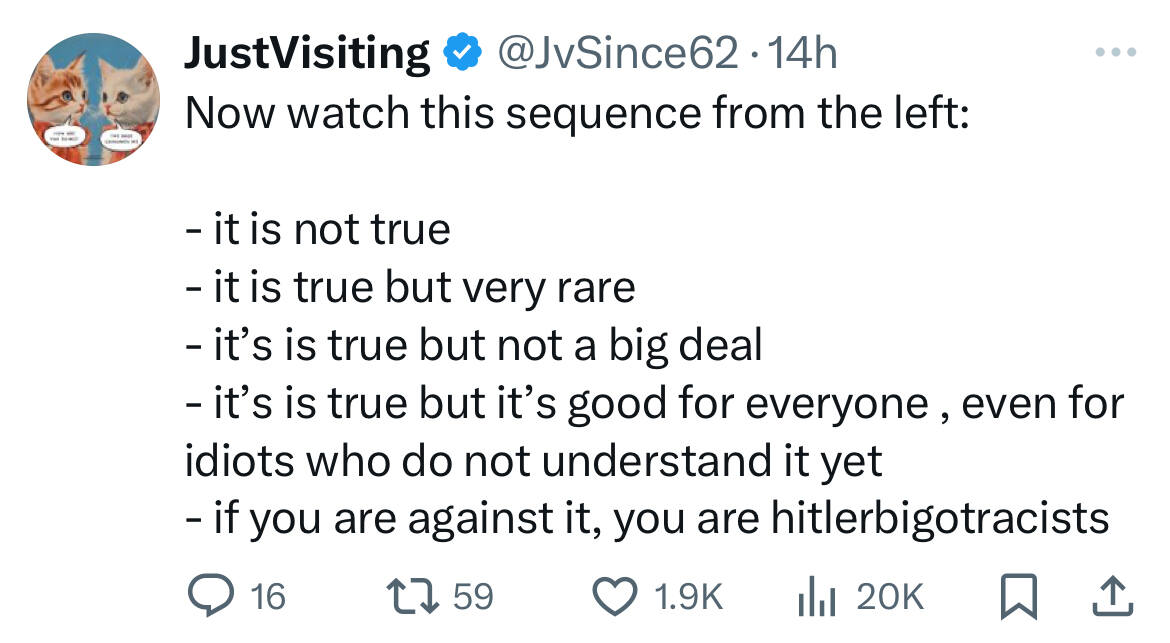Screen dimensions: 1170x643
Task: Click the 59 reposts count
Action: click(474, 597)
